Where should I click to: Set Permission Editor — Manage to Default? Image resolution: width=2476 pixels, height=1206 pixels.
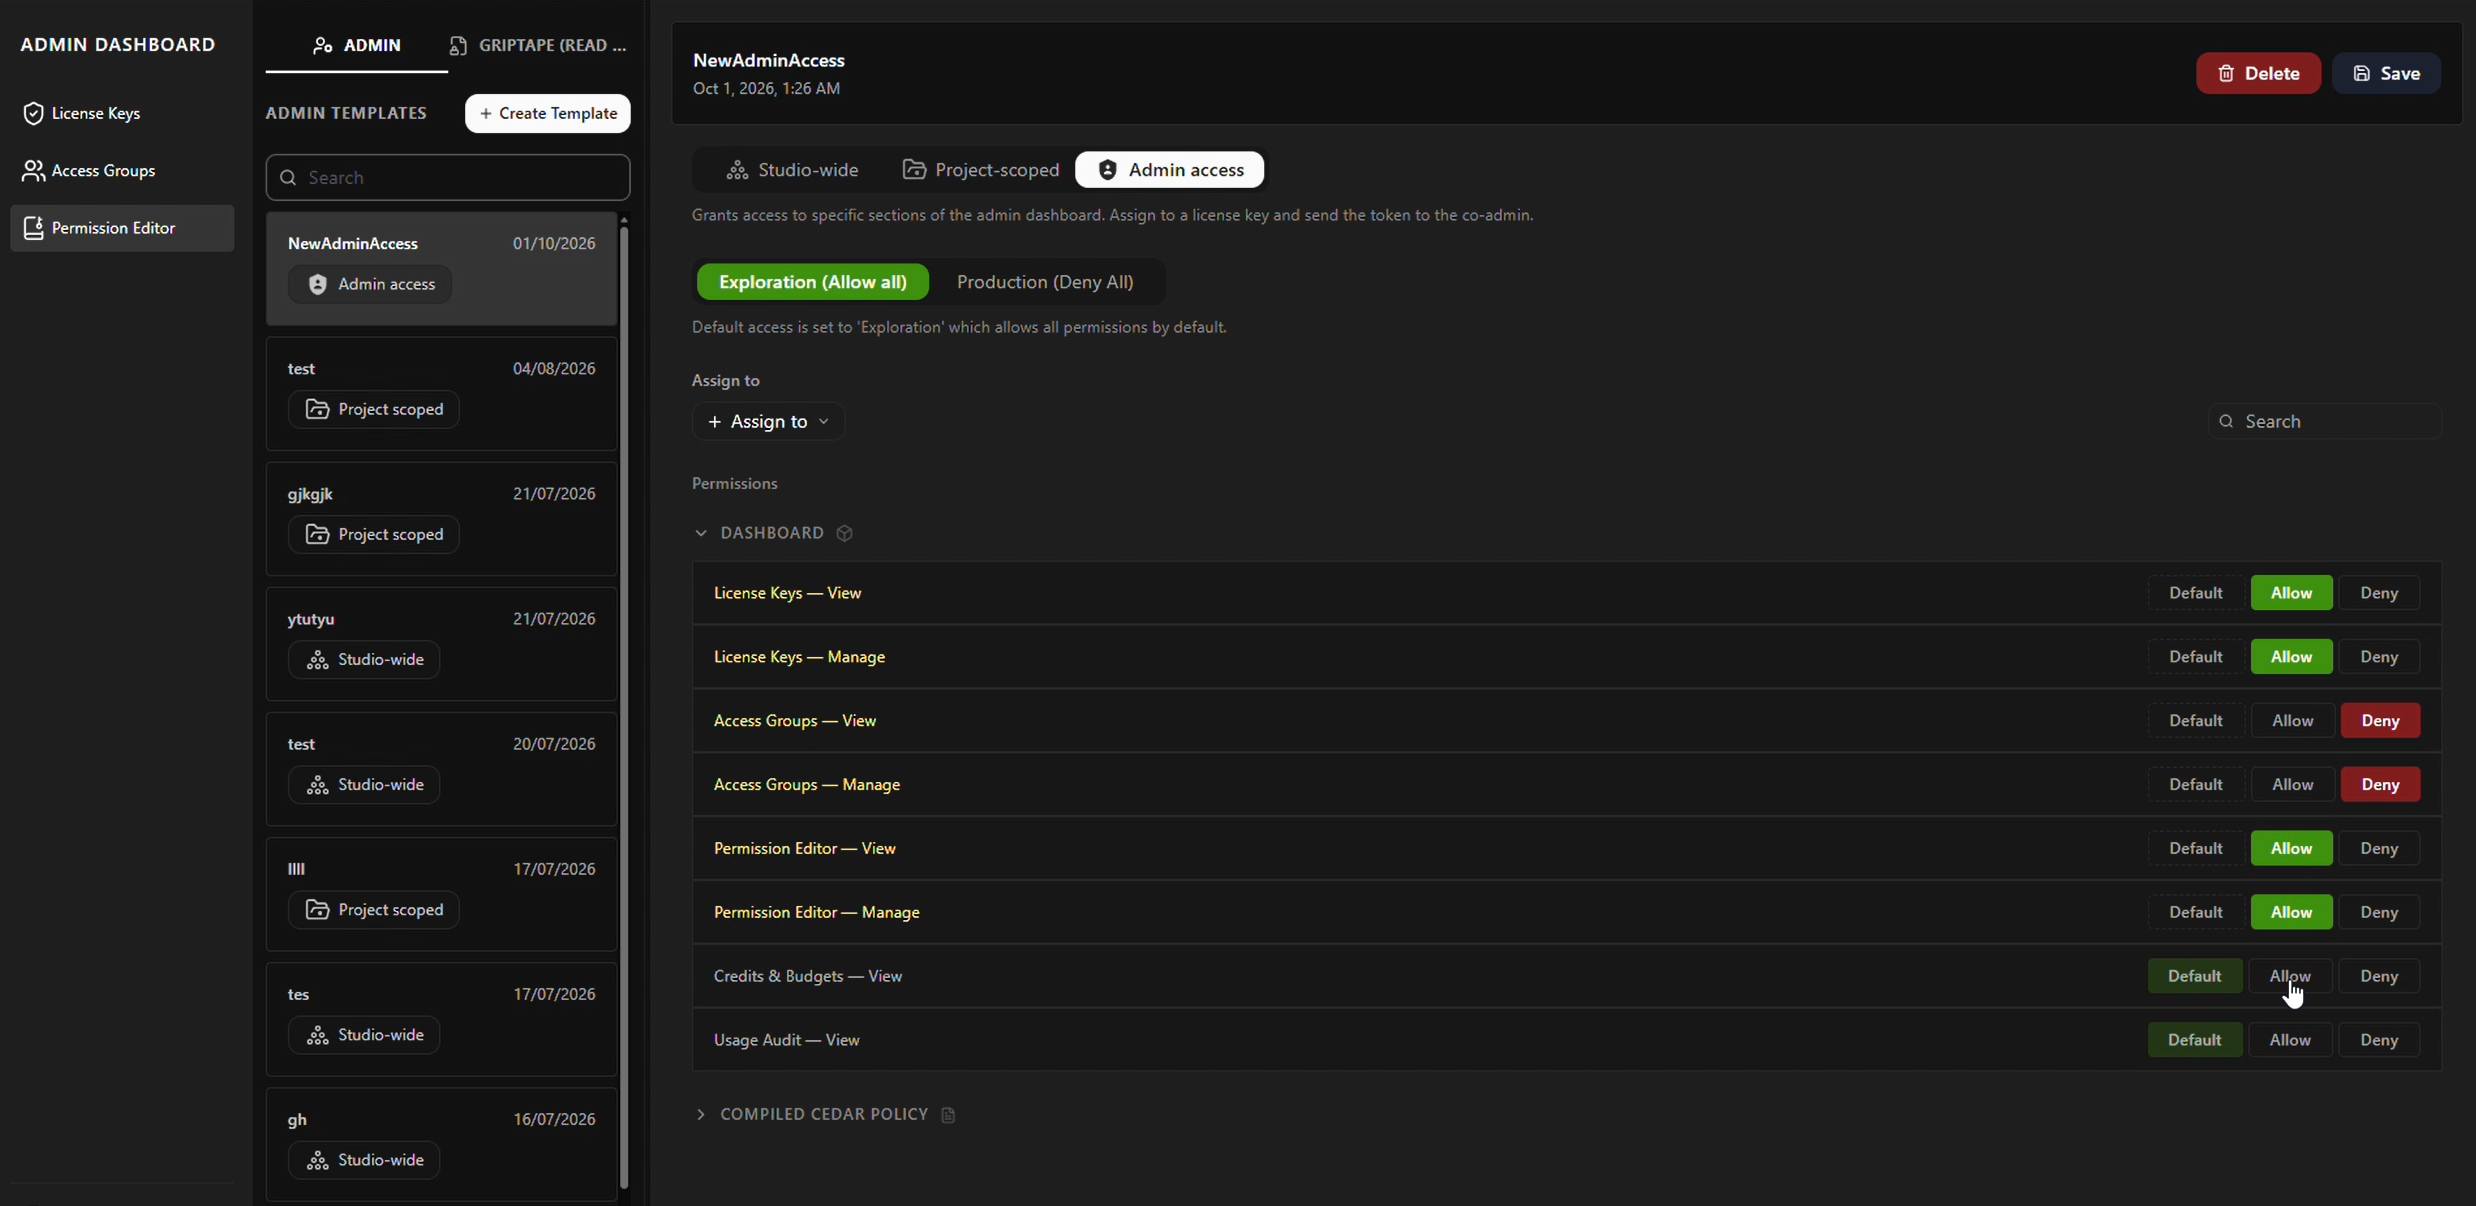pos(2195,912)
